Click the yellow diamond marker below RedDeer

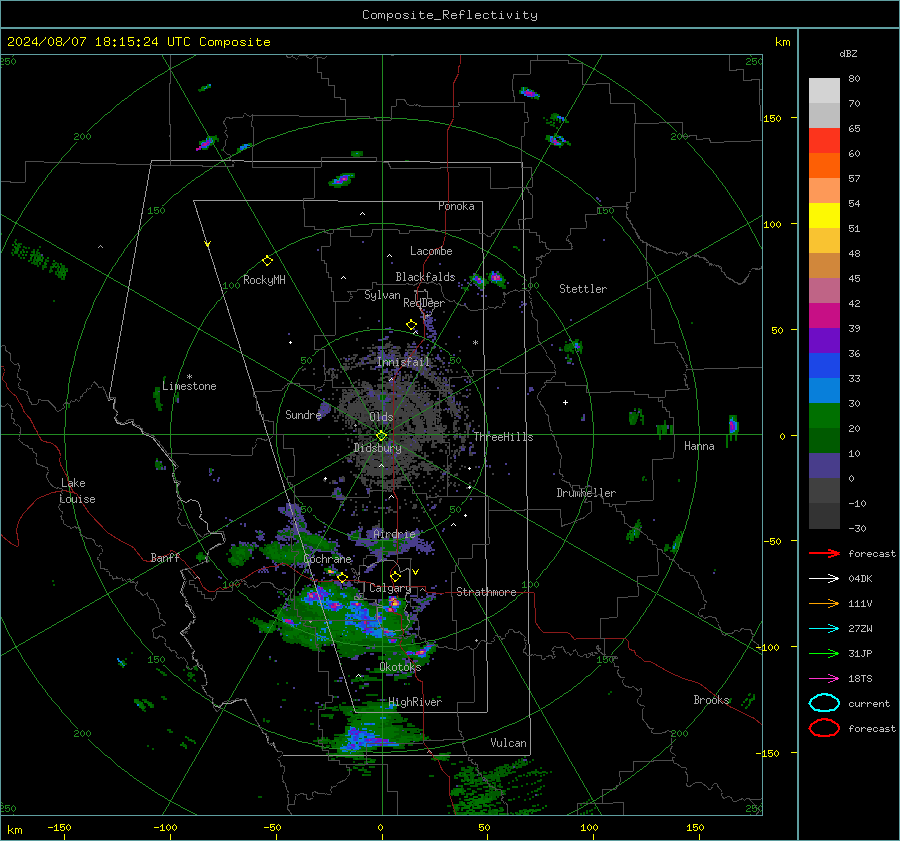[412, 325]
